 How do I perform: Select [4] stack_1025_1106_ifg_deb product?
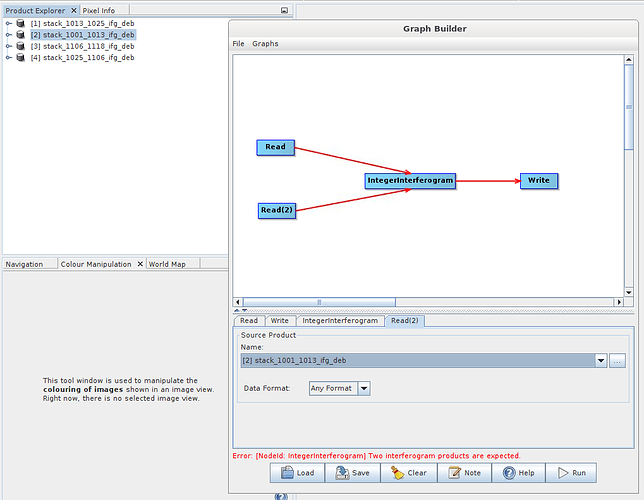[x=83, y=58]
